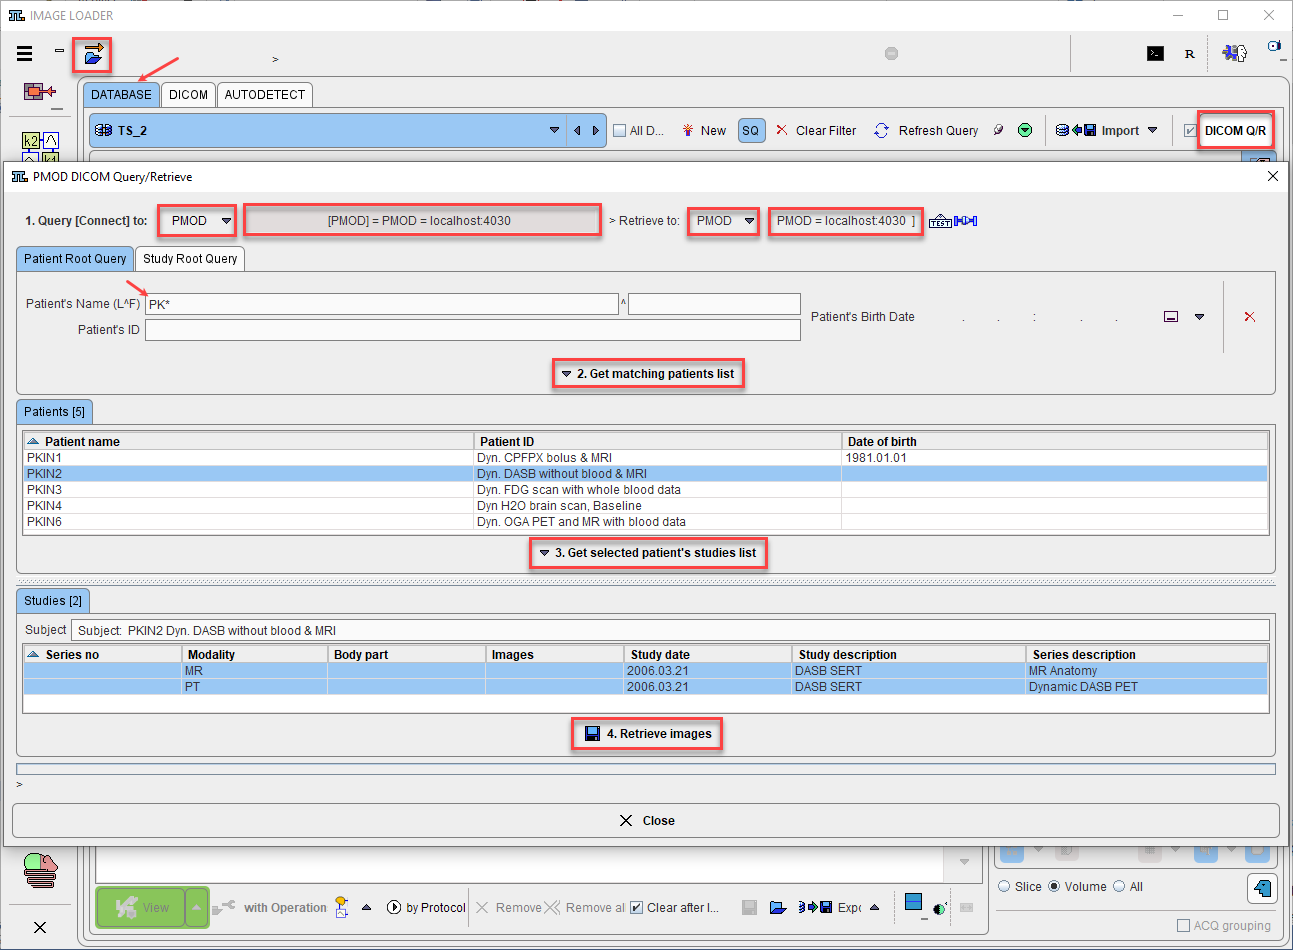Click the pen/edit icon beside Refresh Query
The image size is (1293, 950).
coord(998,131)
